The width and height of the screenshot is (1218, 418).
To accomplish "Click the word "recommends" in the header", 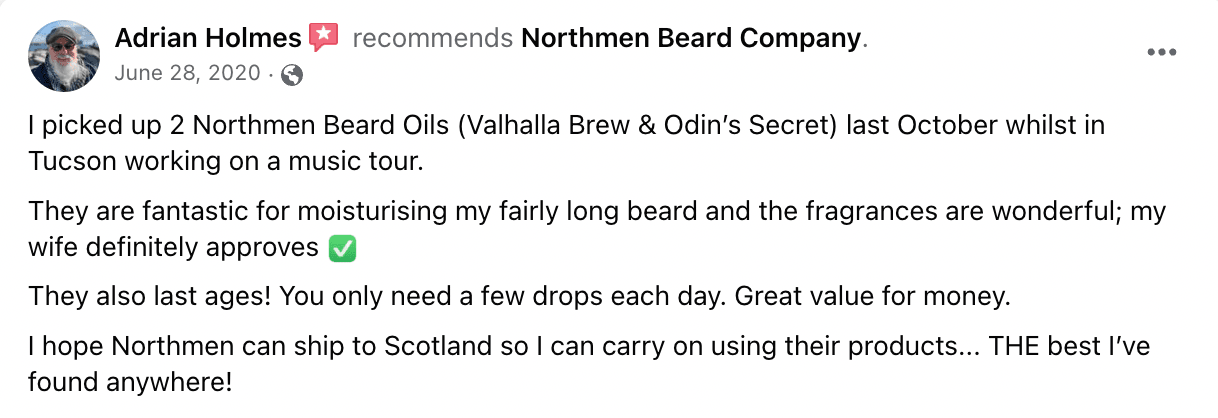I will pyautogui.click(x=433, y=39).
